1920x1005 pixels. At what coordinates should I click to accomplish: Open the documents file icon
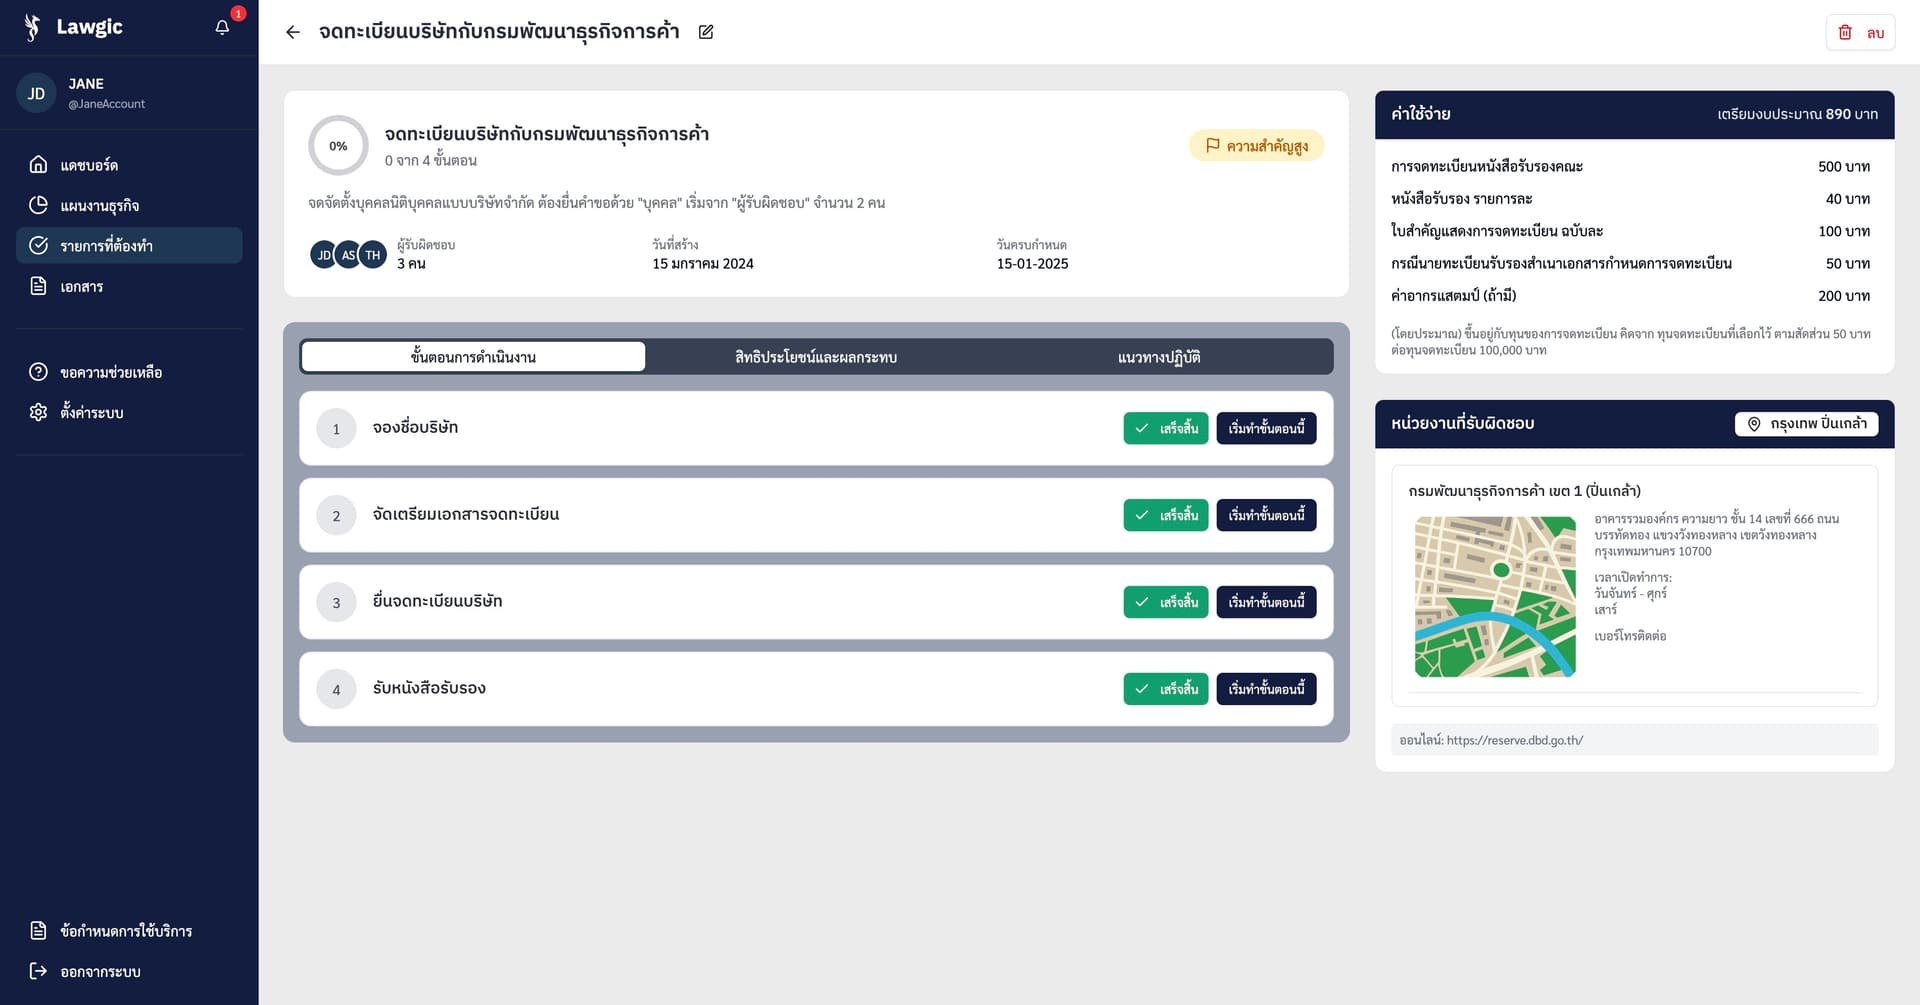(38, 287)
